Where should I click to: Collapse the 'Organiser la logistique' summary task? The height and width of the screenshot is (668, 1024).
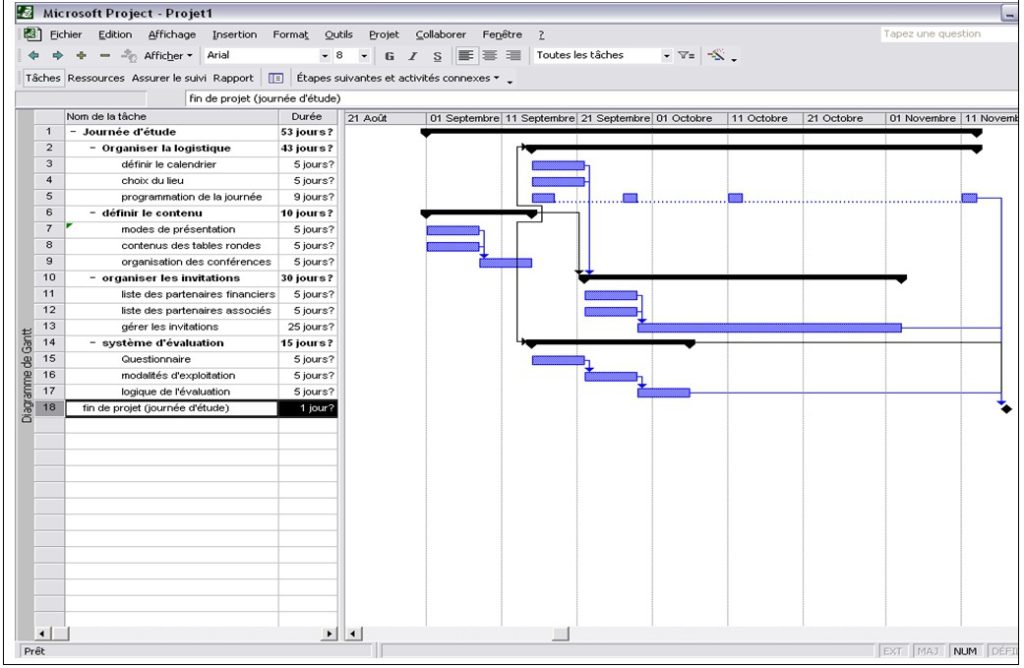93,148
